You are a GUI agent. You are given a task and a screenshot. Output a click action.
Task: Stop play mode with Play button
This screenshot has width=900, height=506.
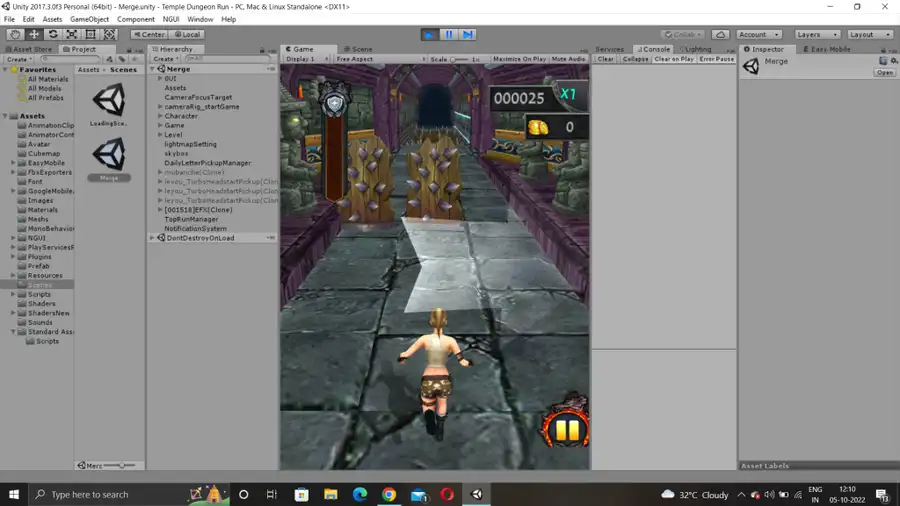coord(429,34)
